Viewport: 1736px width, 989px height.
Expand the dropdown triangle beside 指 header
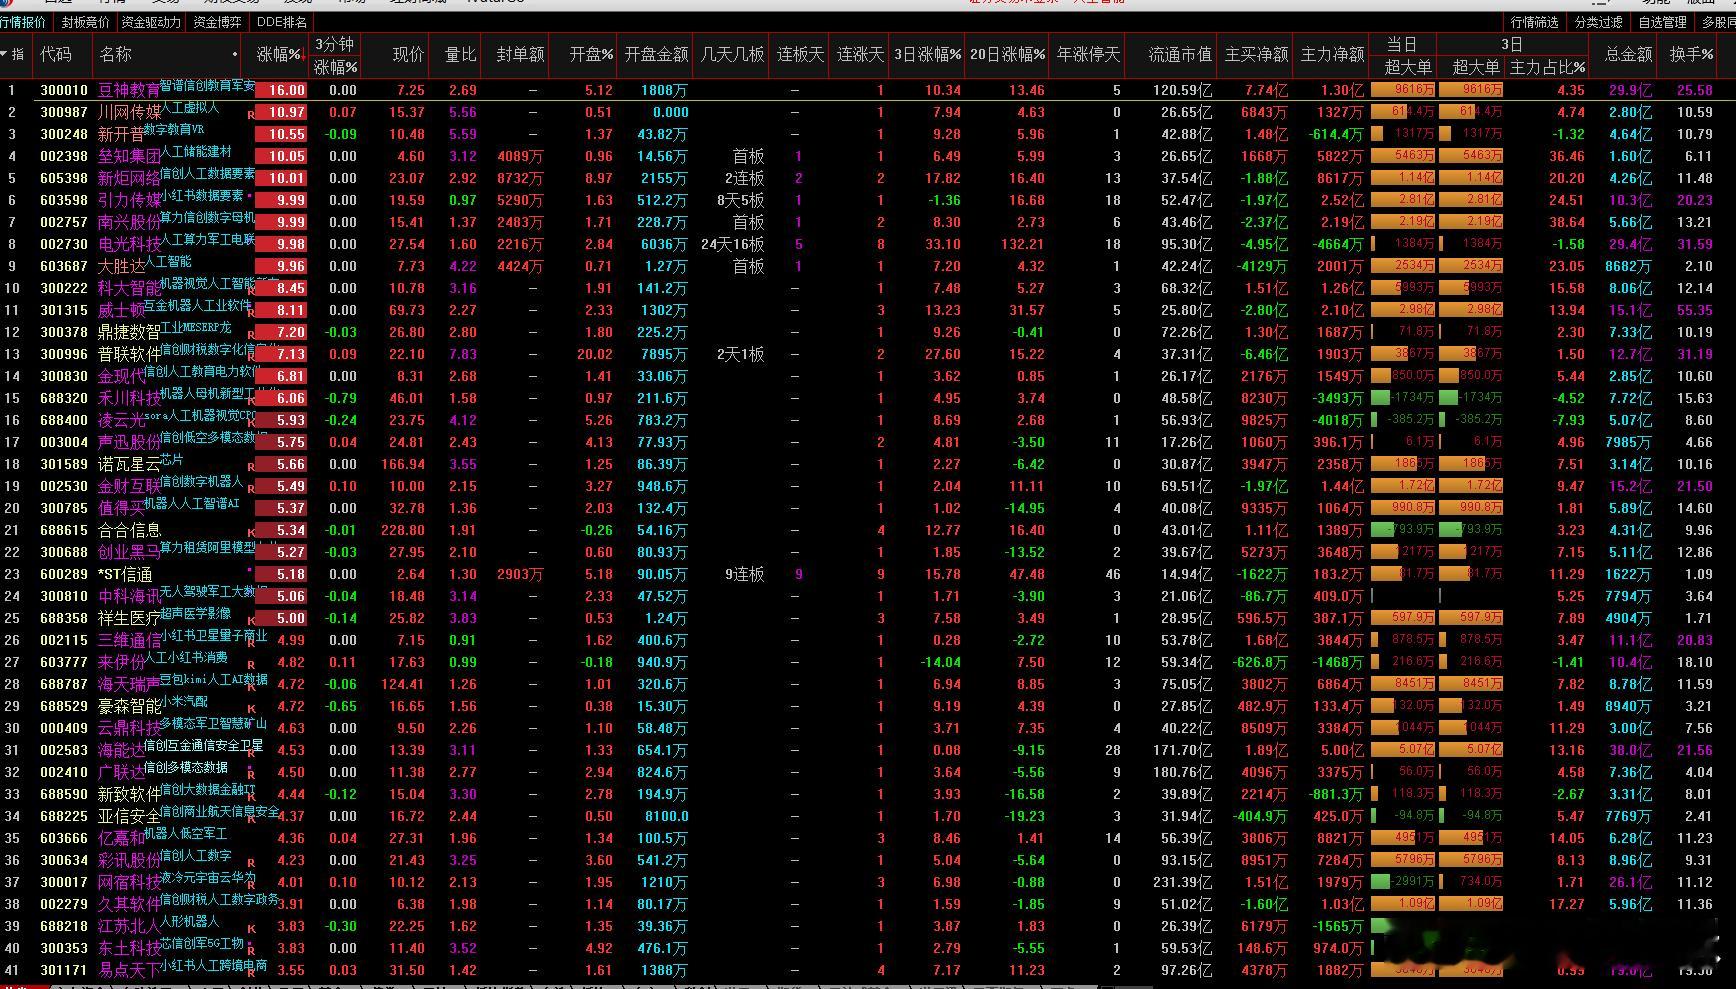point(5,54)
